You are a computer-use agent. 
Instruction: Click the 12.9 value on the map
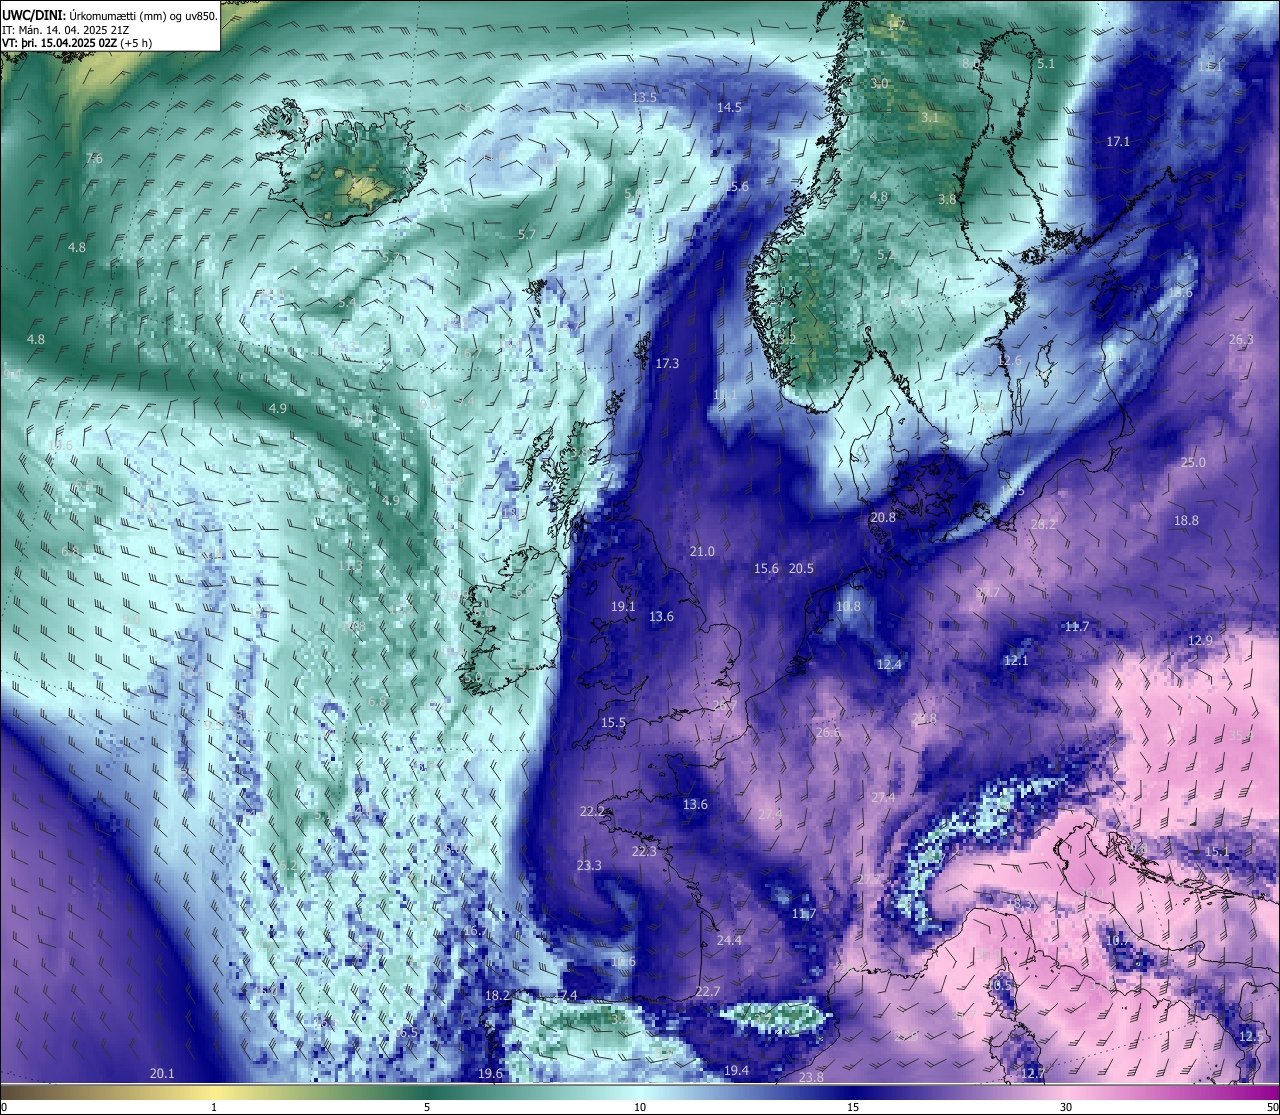point(1200,640)
